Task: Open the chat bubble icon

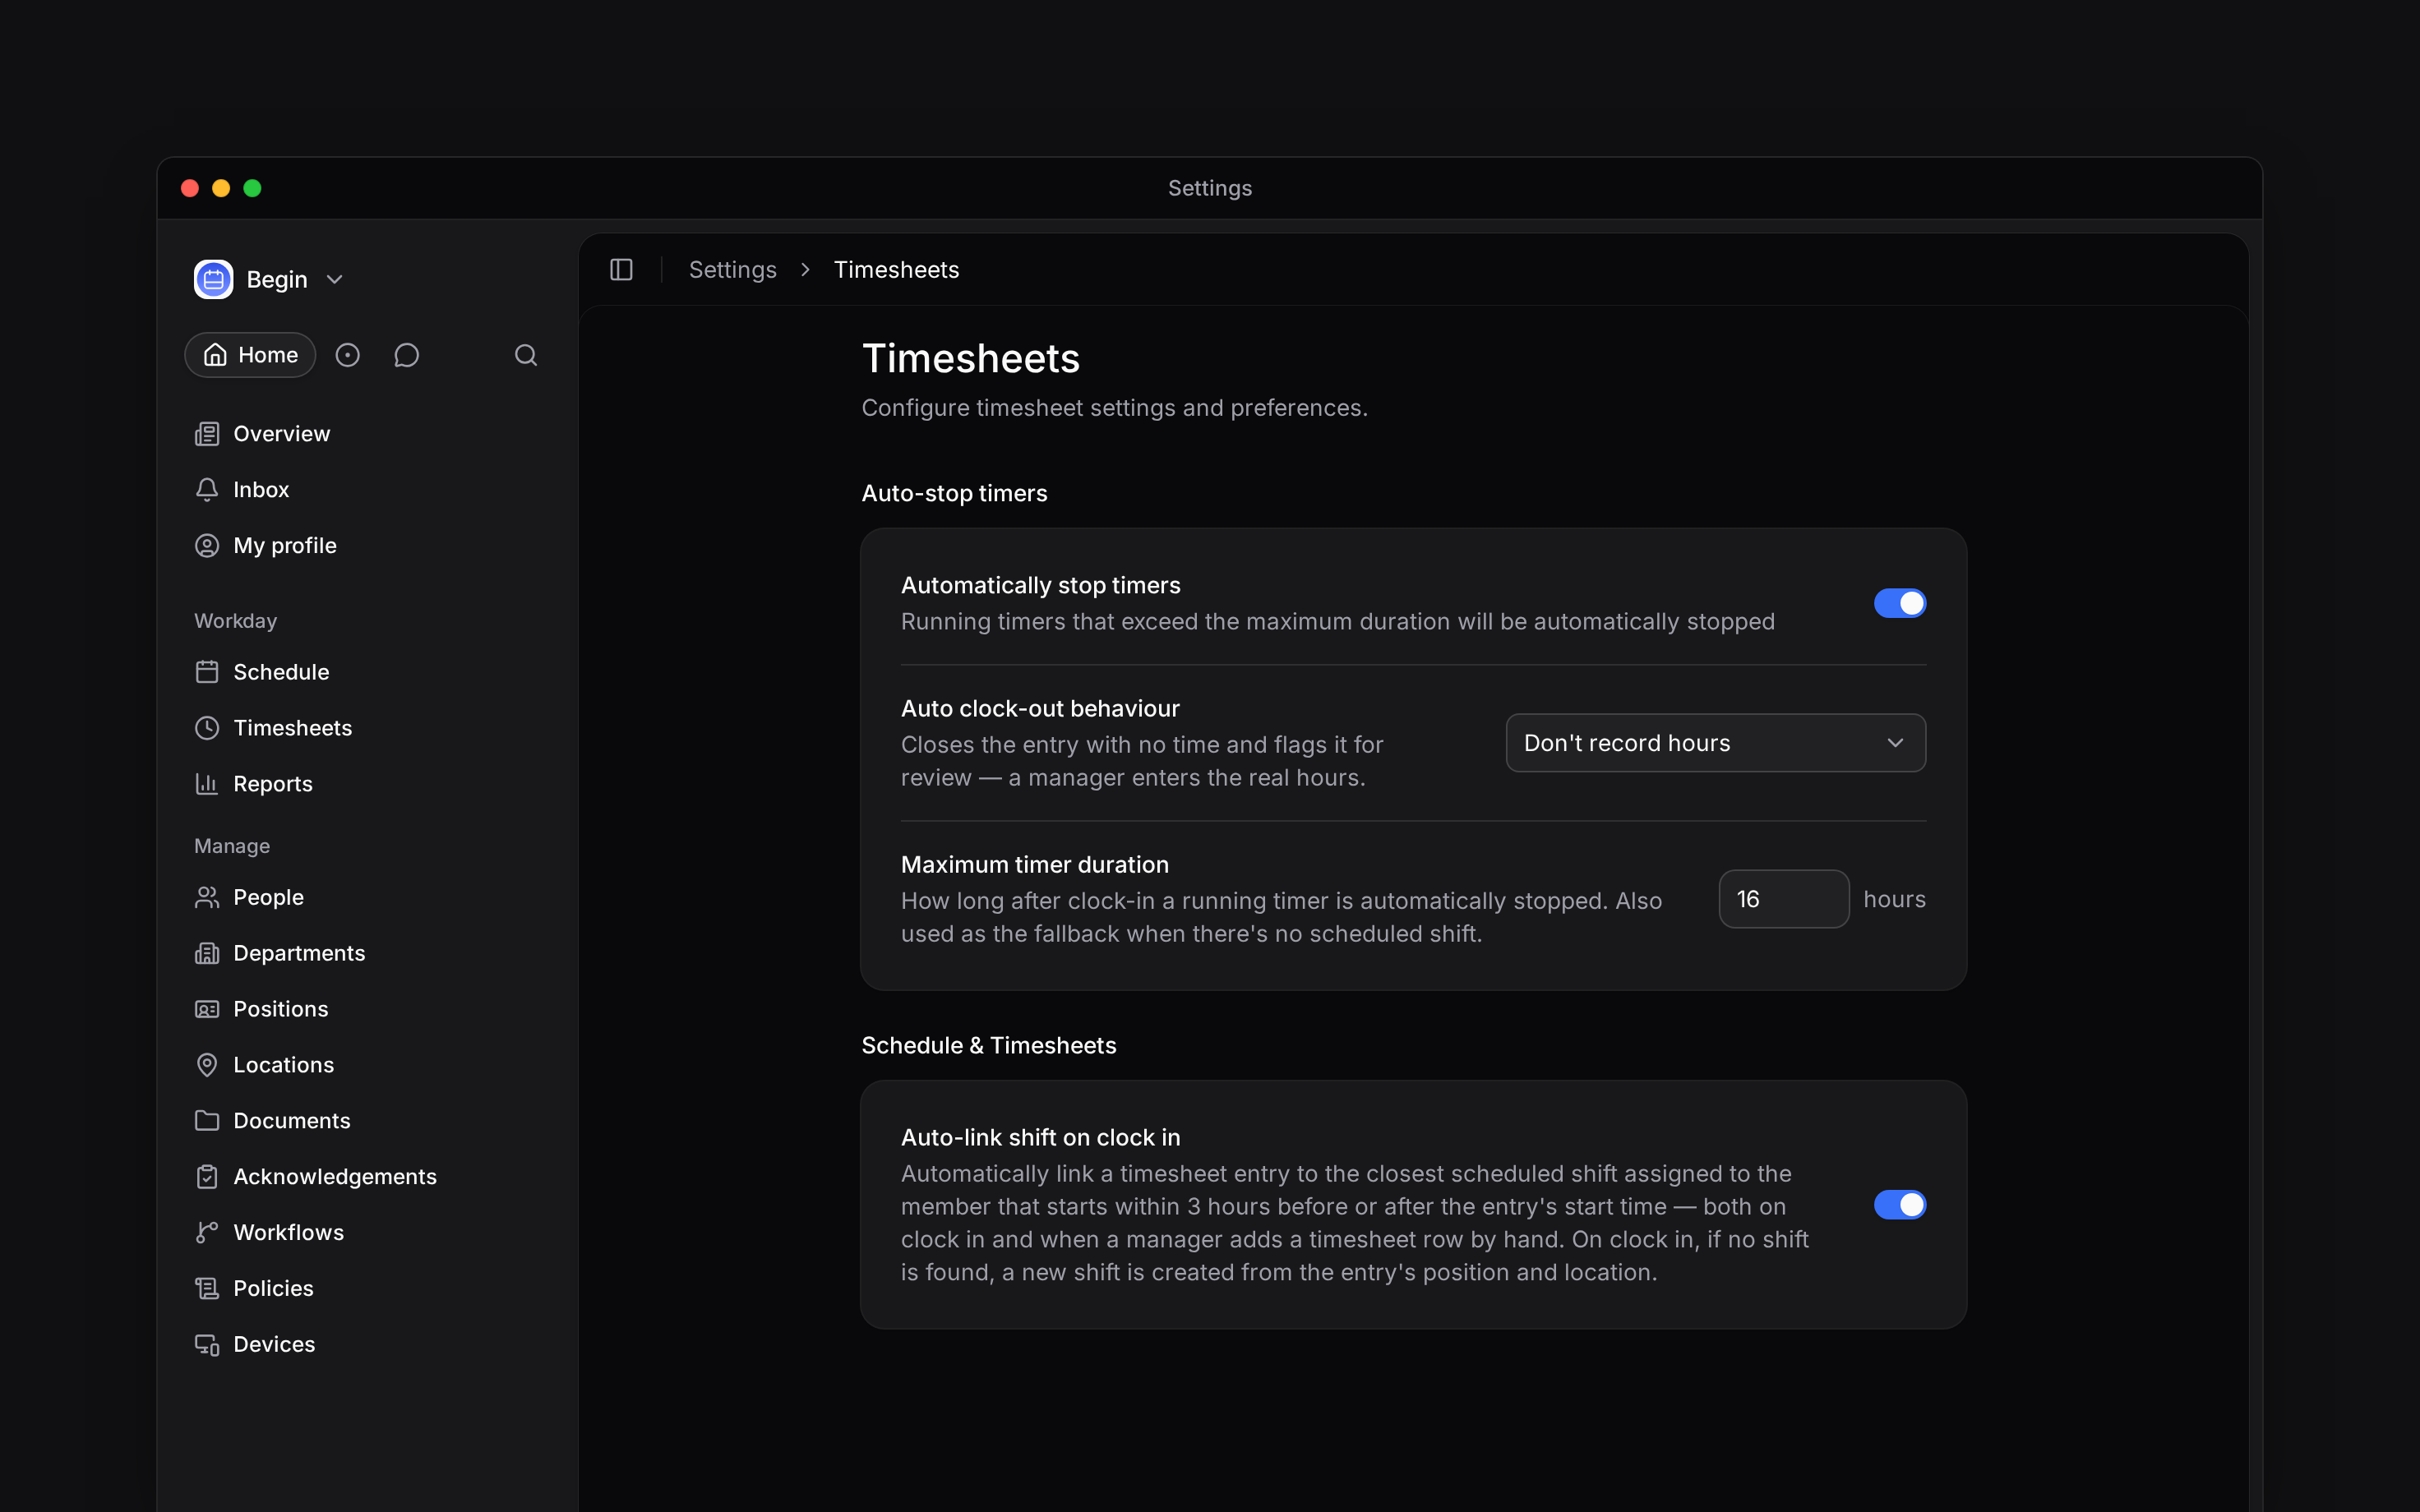Action: [x=406, y=355]
